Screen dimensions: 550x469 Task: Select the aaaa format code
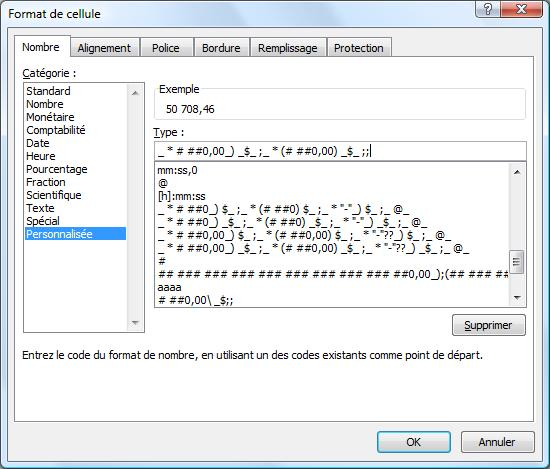click(169, 287)
